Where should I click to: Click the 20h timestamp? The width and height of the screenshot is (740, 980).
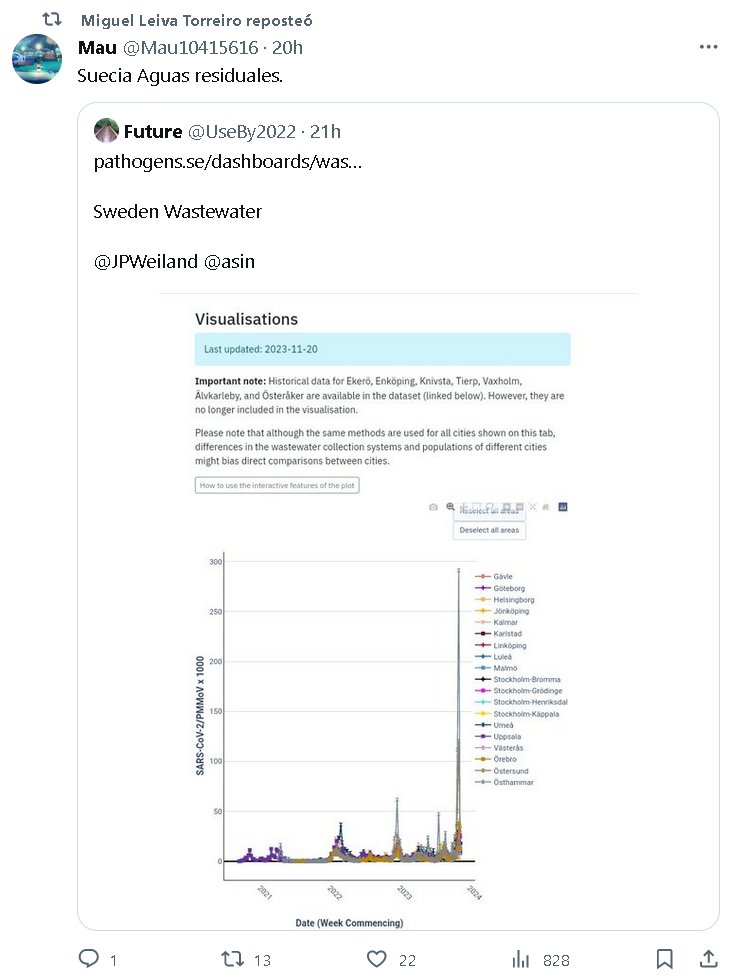[x=287, y=47]
